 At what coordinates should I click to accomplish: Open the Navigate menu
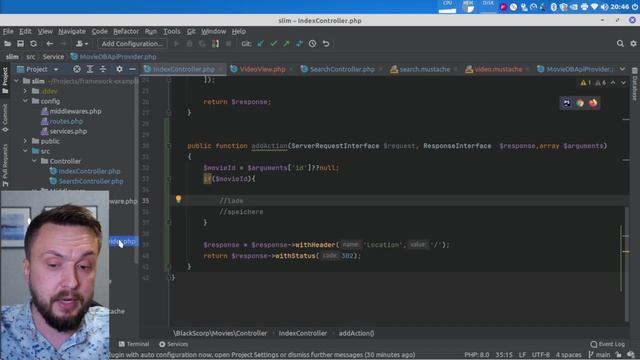coord(72,31)
